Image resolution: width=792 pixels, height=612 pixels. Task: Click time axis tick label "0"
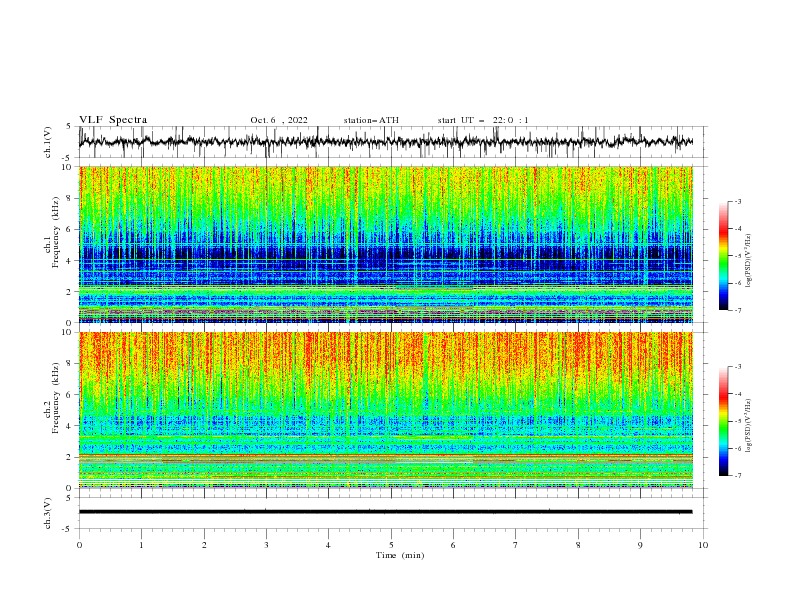tap(79, 545)
